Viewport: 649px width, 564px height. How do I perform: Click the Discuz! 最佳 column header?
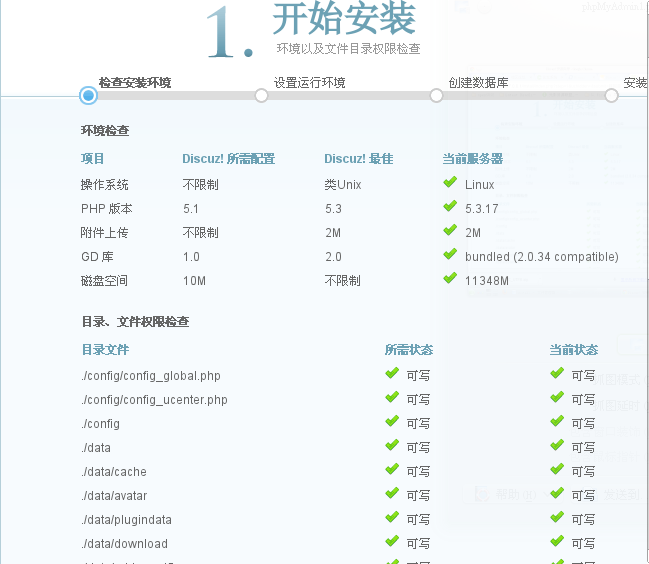359,158
